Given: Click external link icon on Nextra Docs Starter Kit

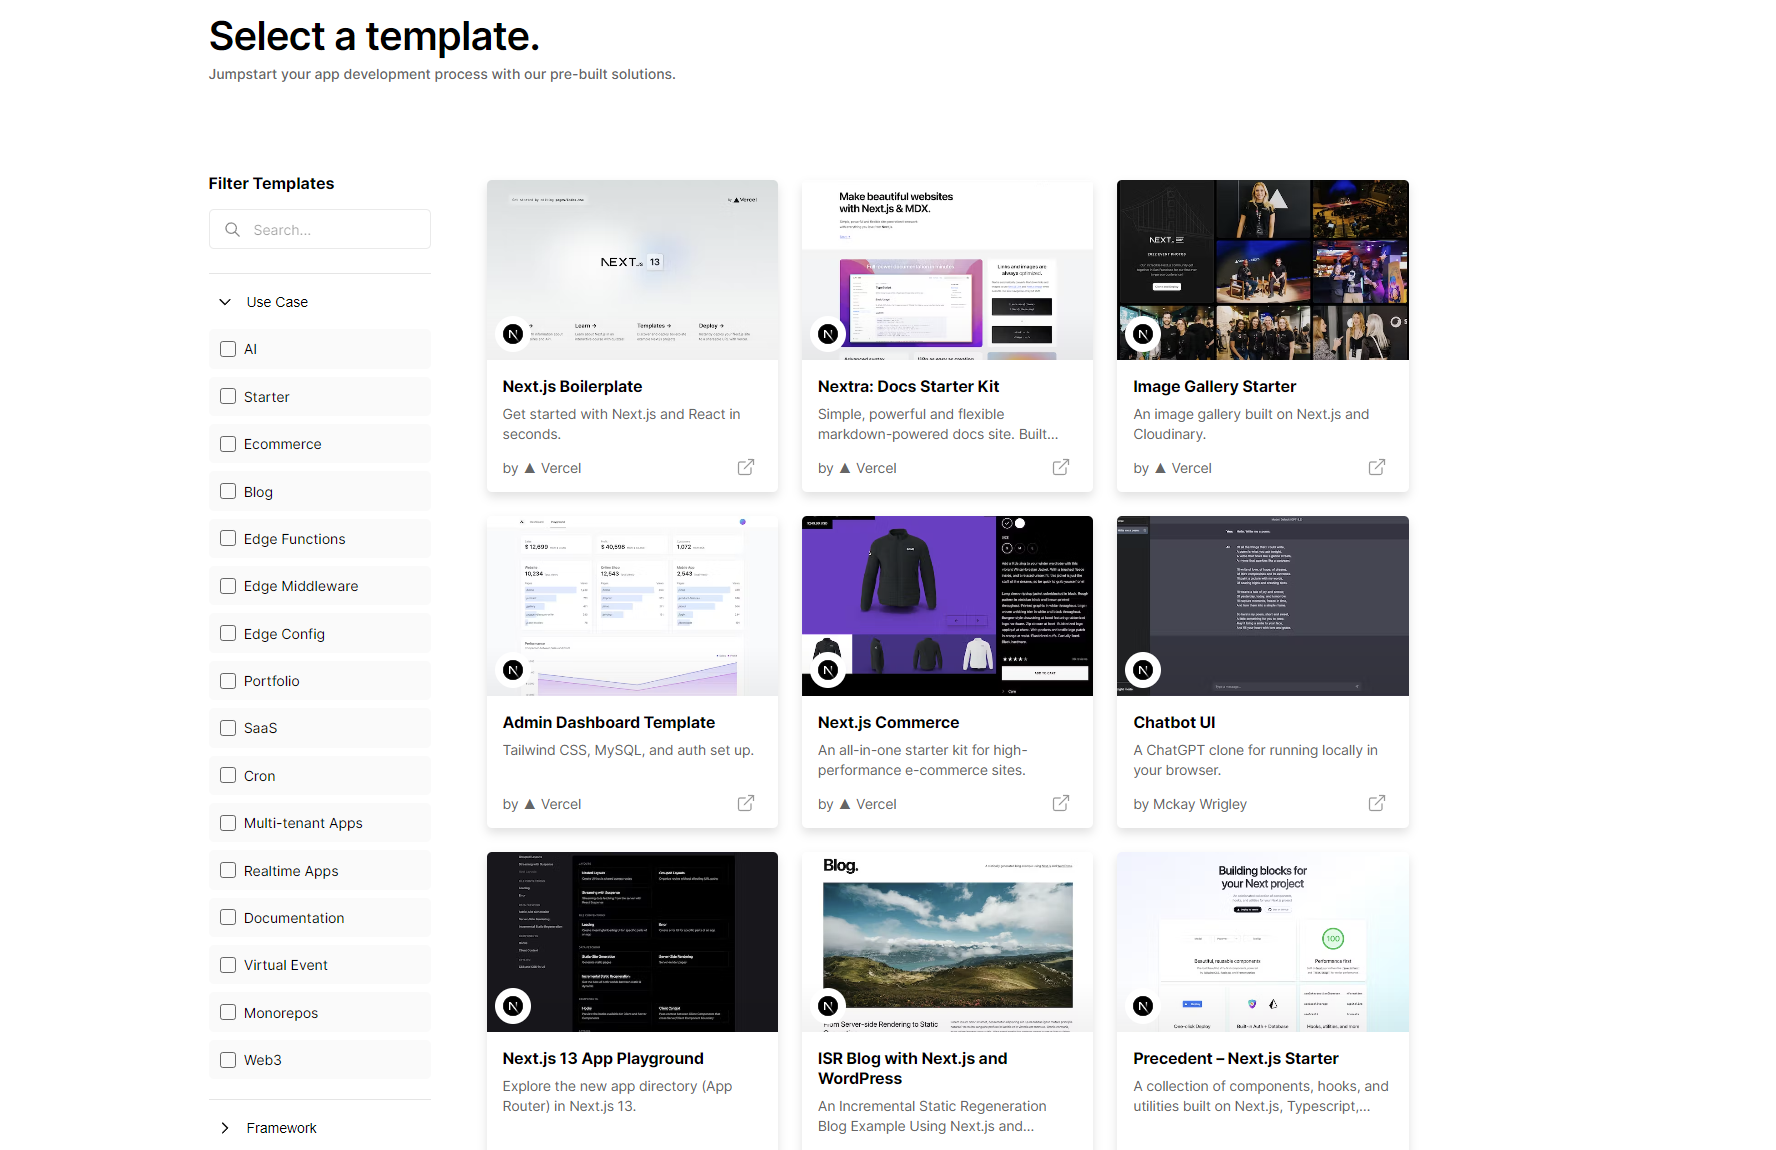Looking at the screenshot, I should point(1061,467).
